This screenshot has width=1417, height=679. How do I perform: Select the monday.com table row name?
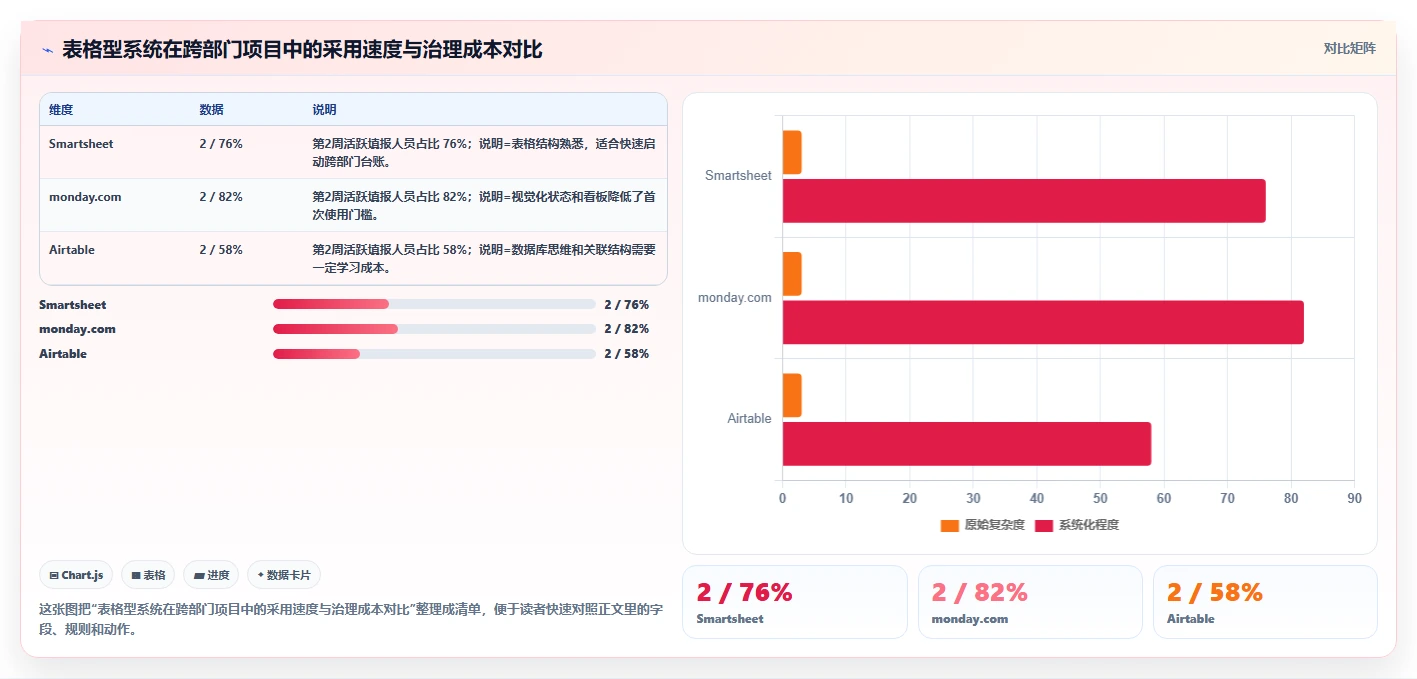click(x=85, y=197)
